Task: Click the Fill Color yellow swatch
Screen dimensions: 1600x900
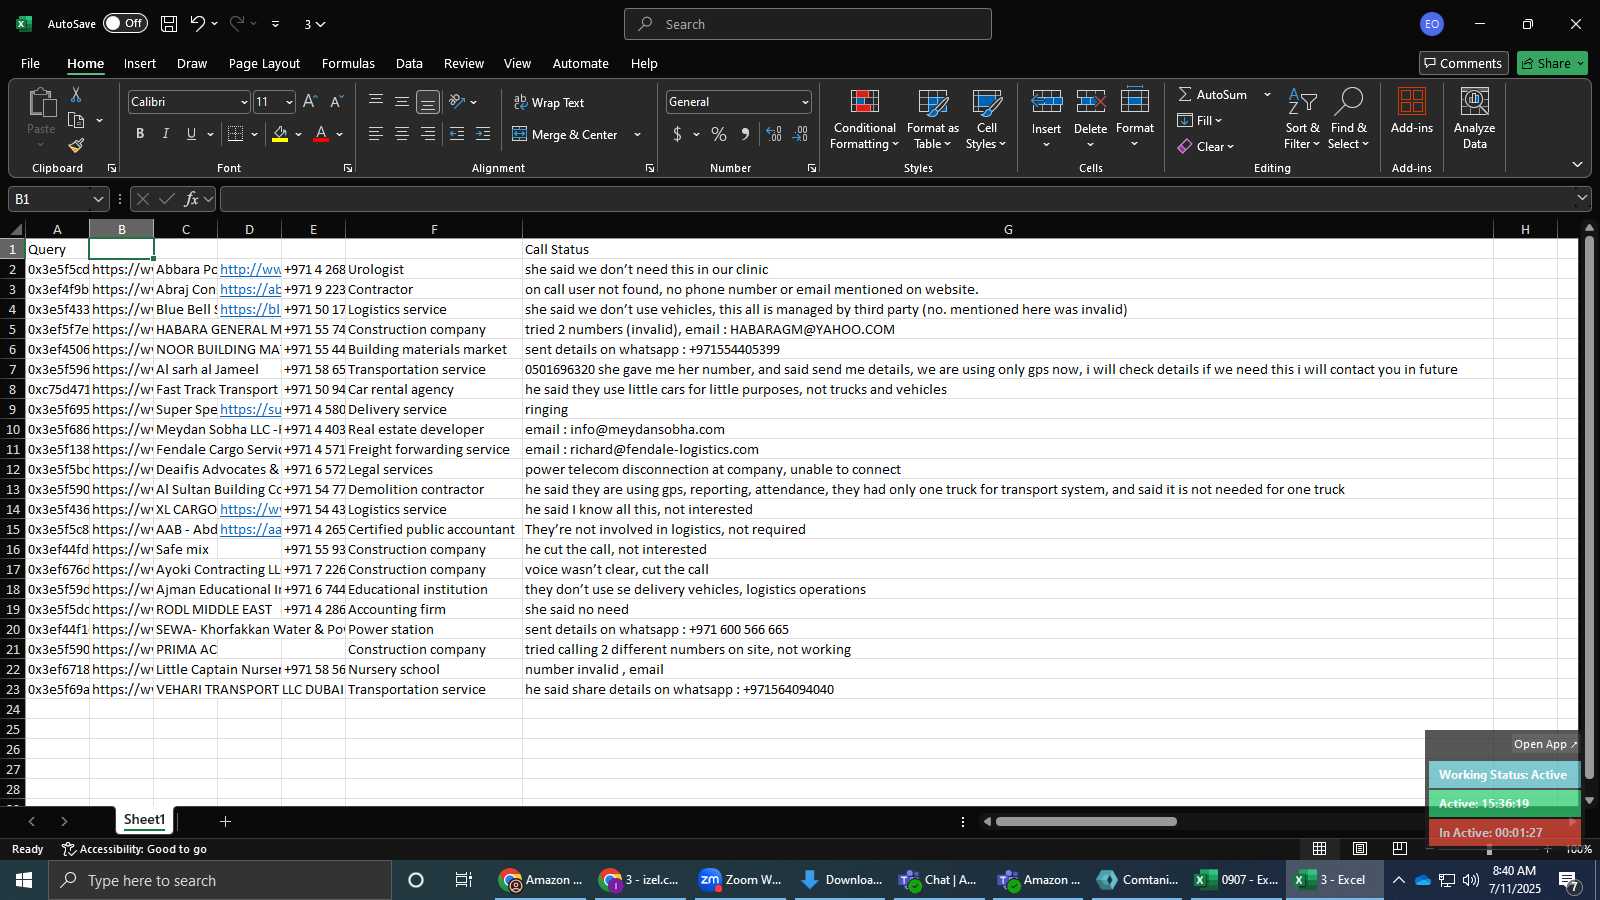Action: pyautogui.click(x=280, y=134)
